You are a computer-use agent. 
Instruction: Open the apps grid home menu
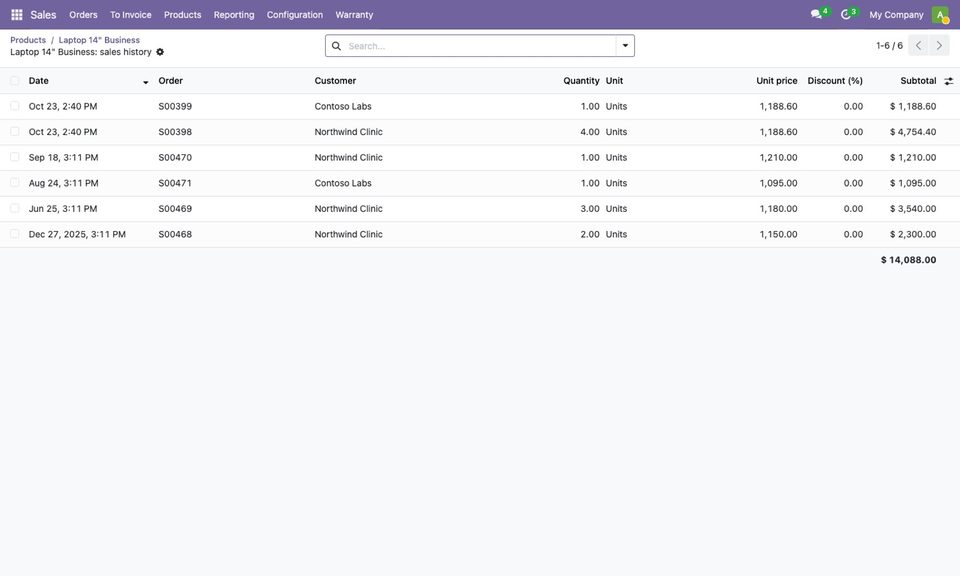[17, 15]
